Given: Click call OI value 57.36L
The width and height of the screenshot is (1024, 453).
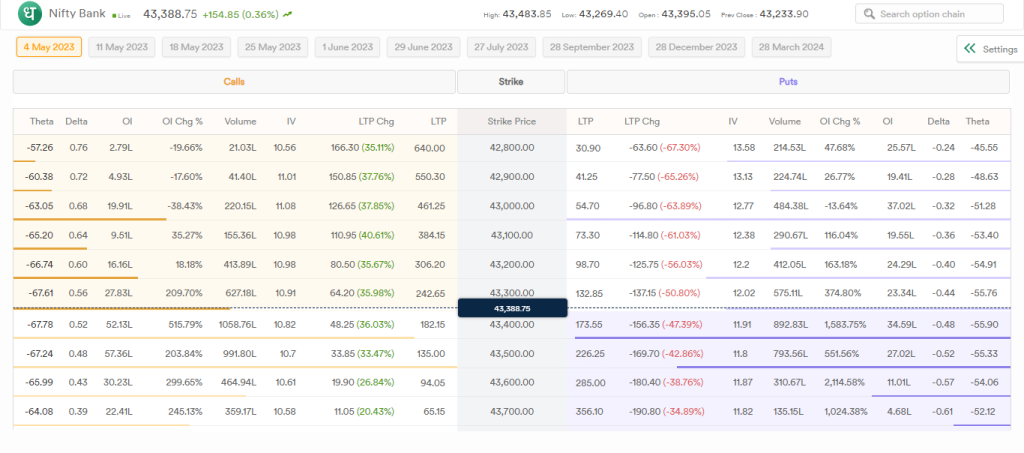Looking at the screenshot, I should coord(118,353).
